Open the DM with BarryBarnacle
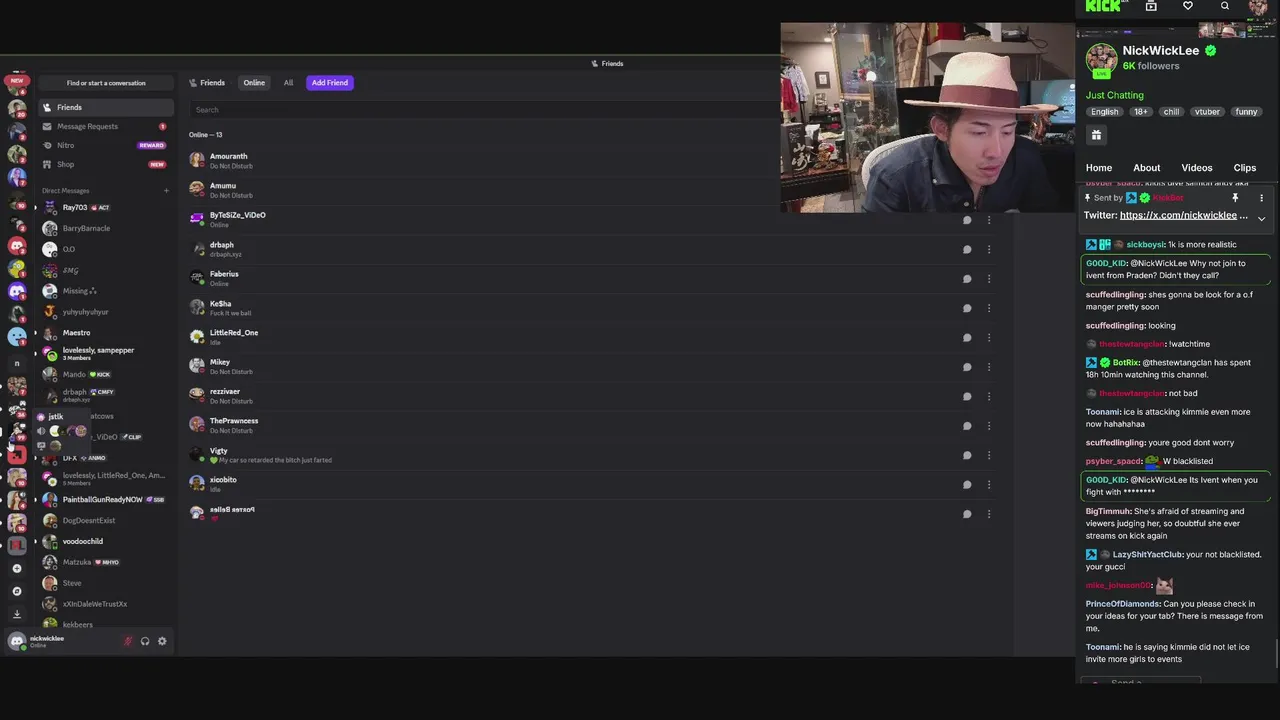1280x720 pixels. pos(106,228)
